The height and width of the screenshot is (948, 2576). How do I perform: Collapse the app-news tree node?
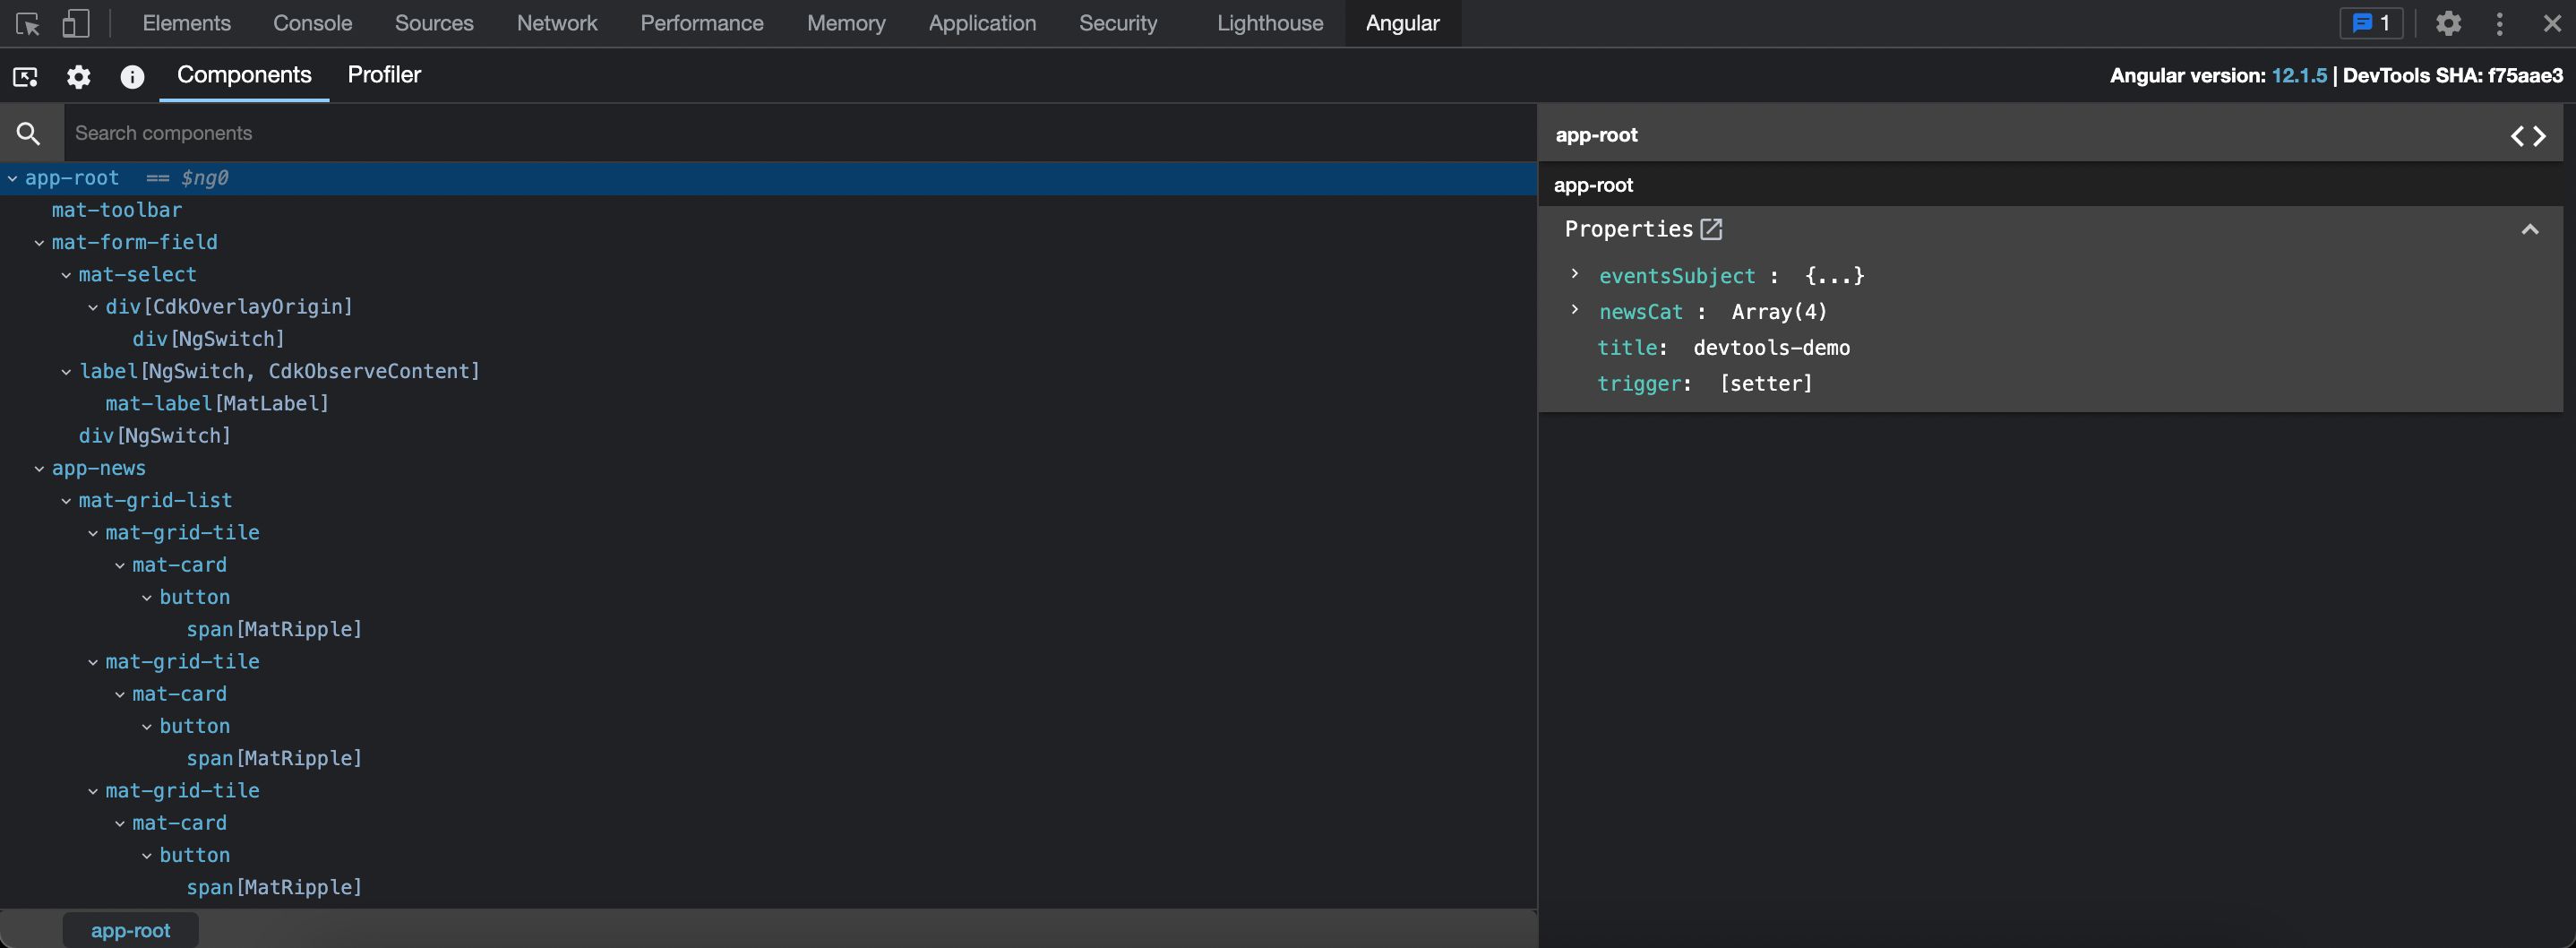click(x=39, y=468)
